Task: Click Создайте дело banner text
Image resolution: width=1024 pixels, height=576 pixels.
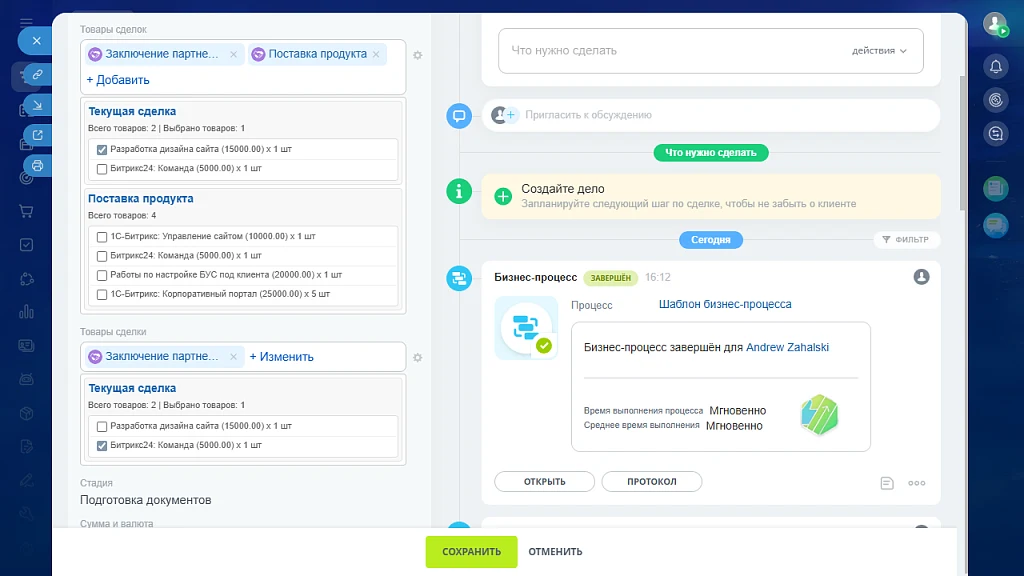Action: (562, 189)
